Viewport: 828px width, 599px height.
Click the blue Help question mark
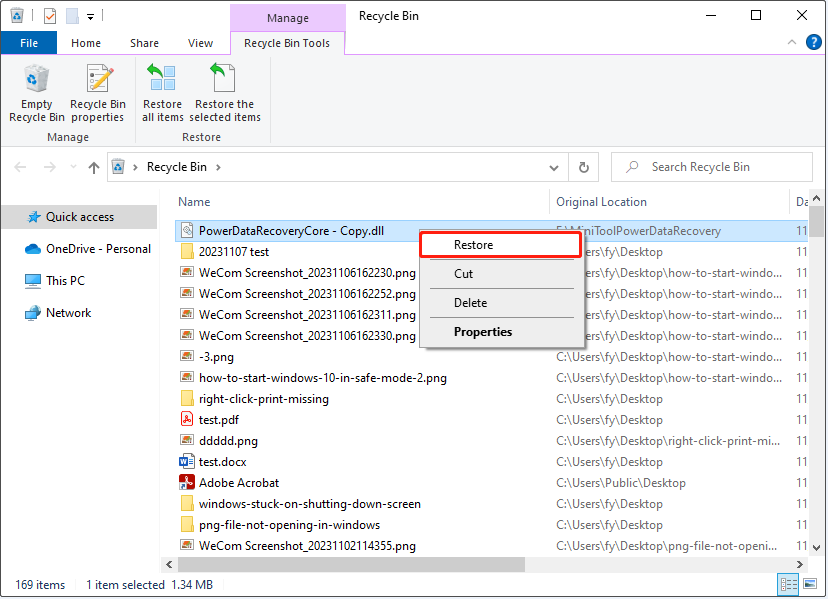pyautogui.click(x=813, y=42)
